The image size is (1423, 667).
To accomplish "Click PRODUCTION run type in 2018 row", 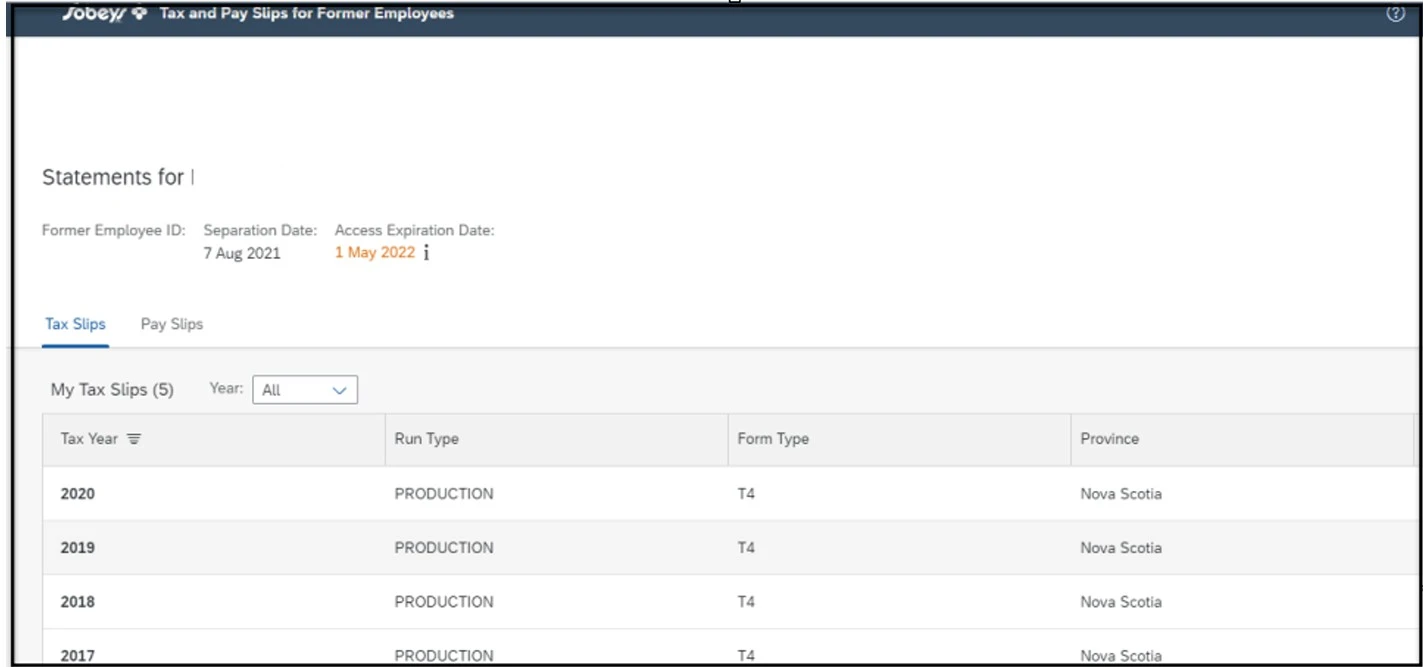I will point(444,602).
